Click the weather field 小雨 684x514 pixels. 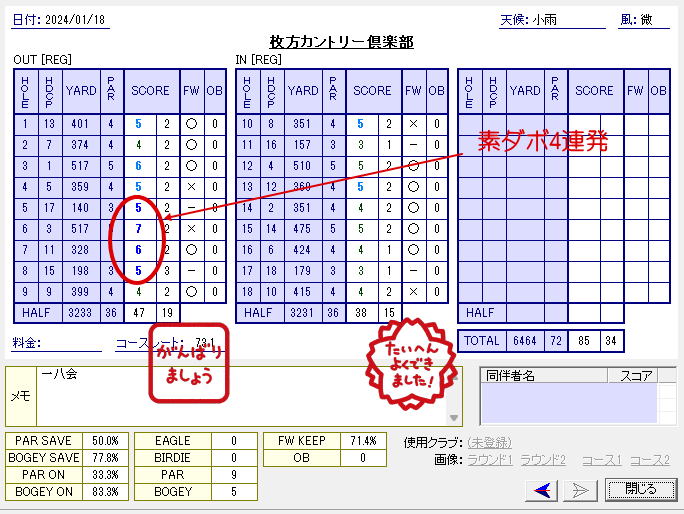pyautogui.click(x=544, y=20)
